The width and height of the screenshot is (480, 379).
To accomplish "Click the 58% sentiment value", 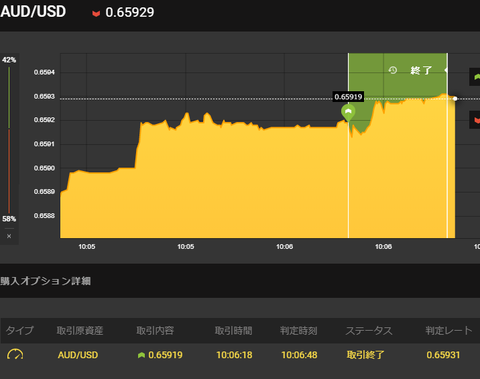I will click(9, 219).
